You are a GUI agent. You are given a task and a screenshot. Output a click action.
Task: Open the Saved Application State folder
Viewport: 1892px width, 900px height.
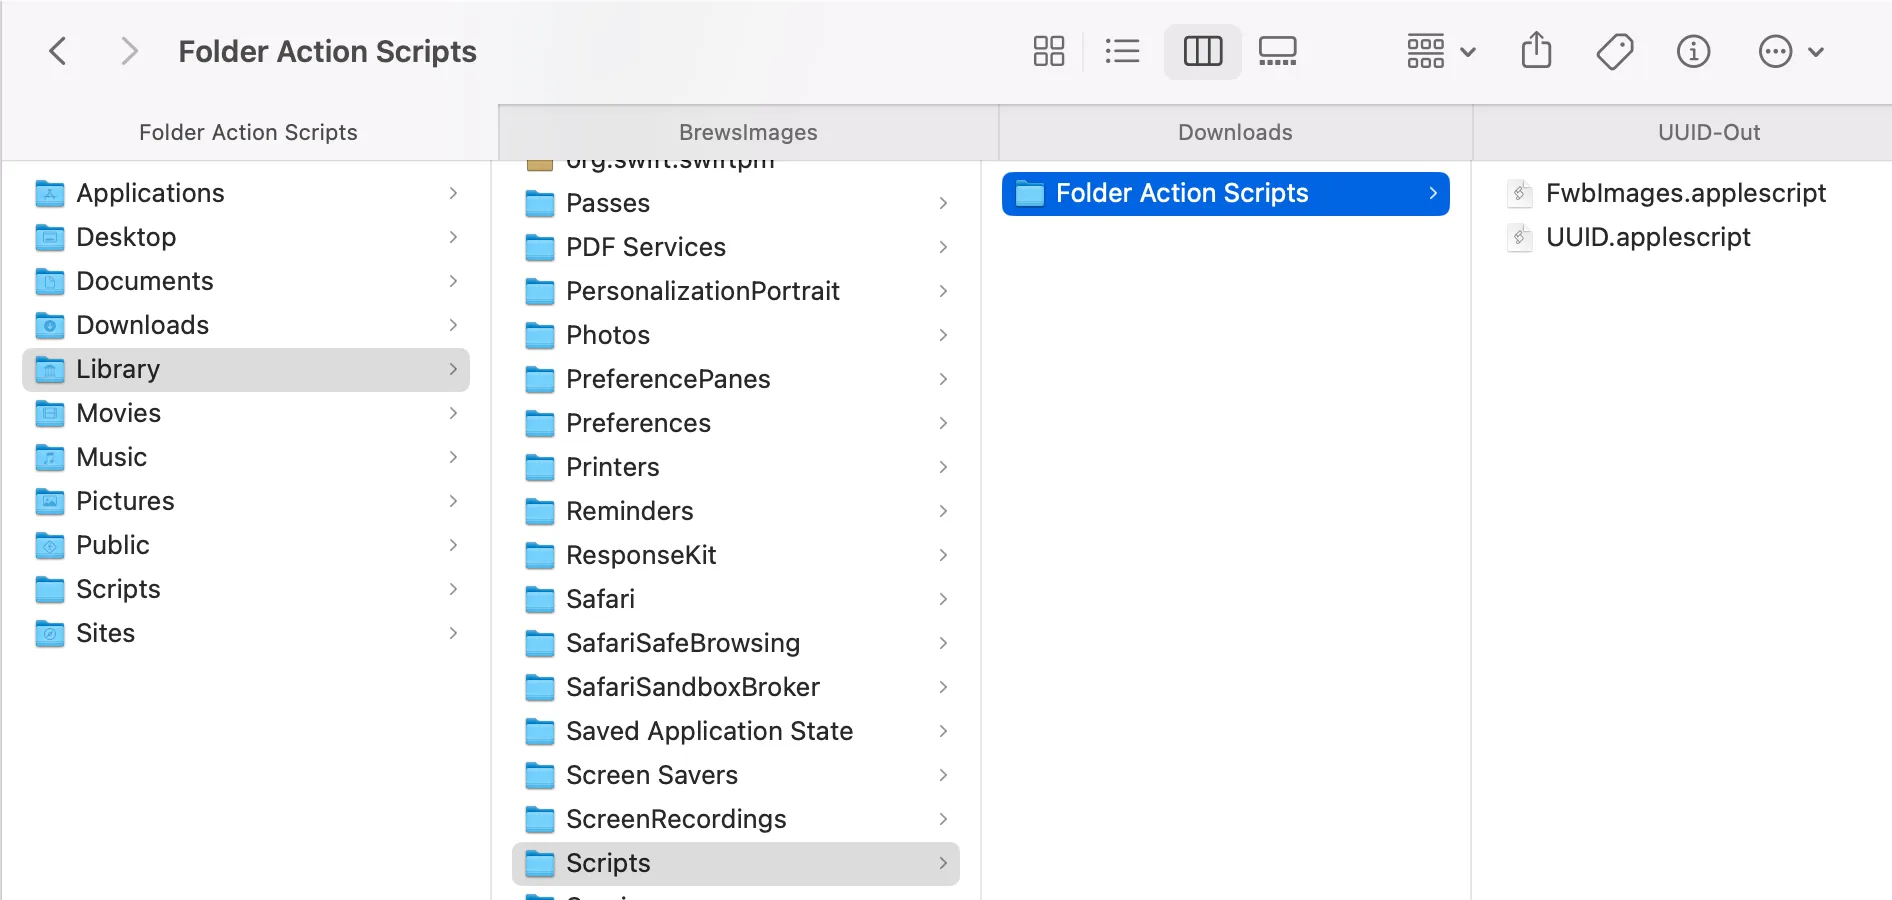[x=709, y=731]
